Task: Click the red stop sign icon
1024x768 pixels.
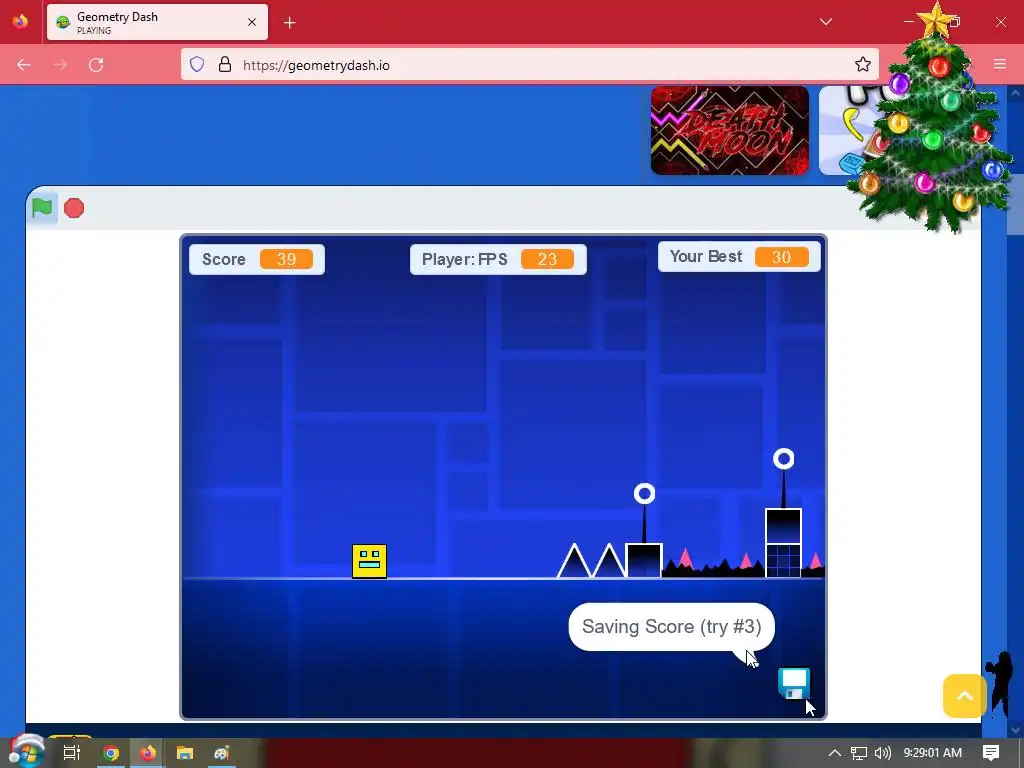Action: (74, 208)
